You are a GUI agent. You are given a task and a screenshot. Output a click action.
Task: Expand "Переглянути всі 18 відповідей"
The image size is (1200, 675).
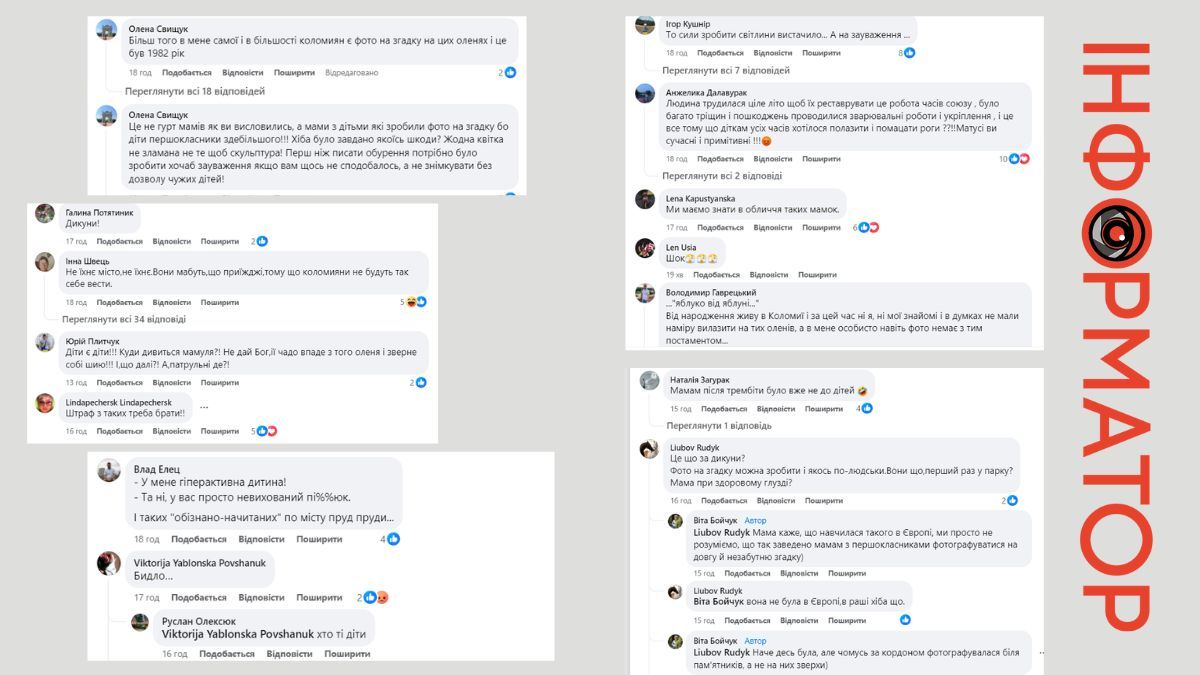195,91
